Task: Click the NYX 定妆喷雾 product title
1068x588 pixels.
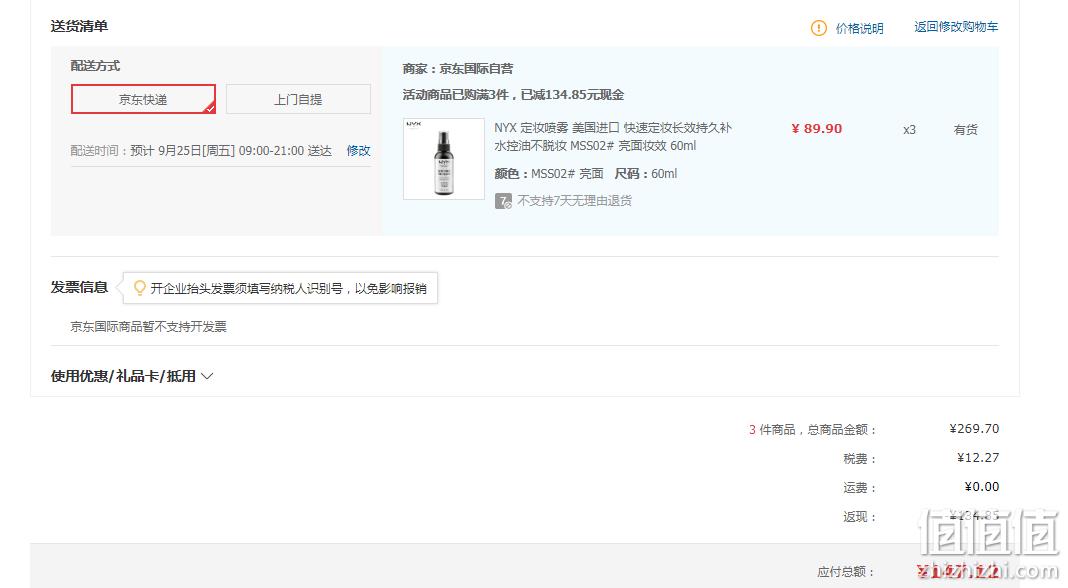Action: point(613,136)
